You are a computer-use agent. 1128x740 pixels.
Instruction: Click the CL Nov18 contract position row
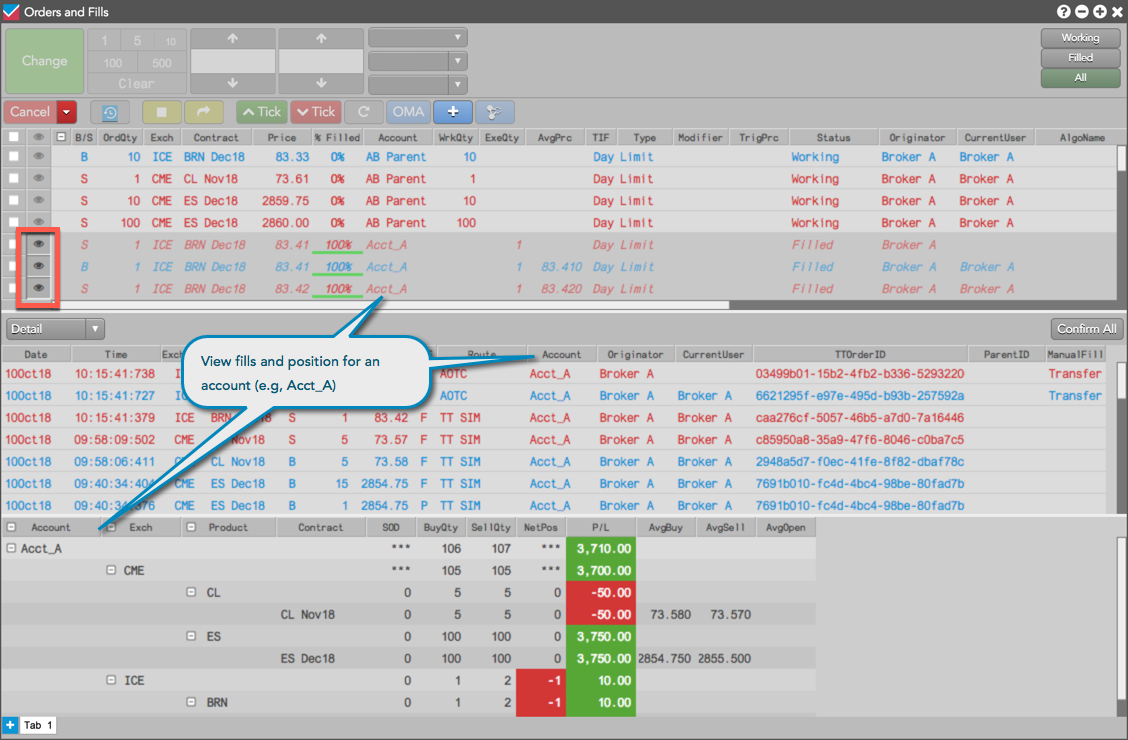[x=408, y=614]
